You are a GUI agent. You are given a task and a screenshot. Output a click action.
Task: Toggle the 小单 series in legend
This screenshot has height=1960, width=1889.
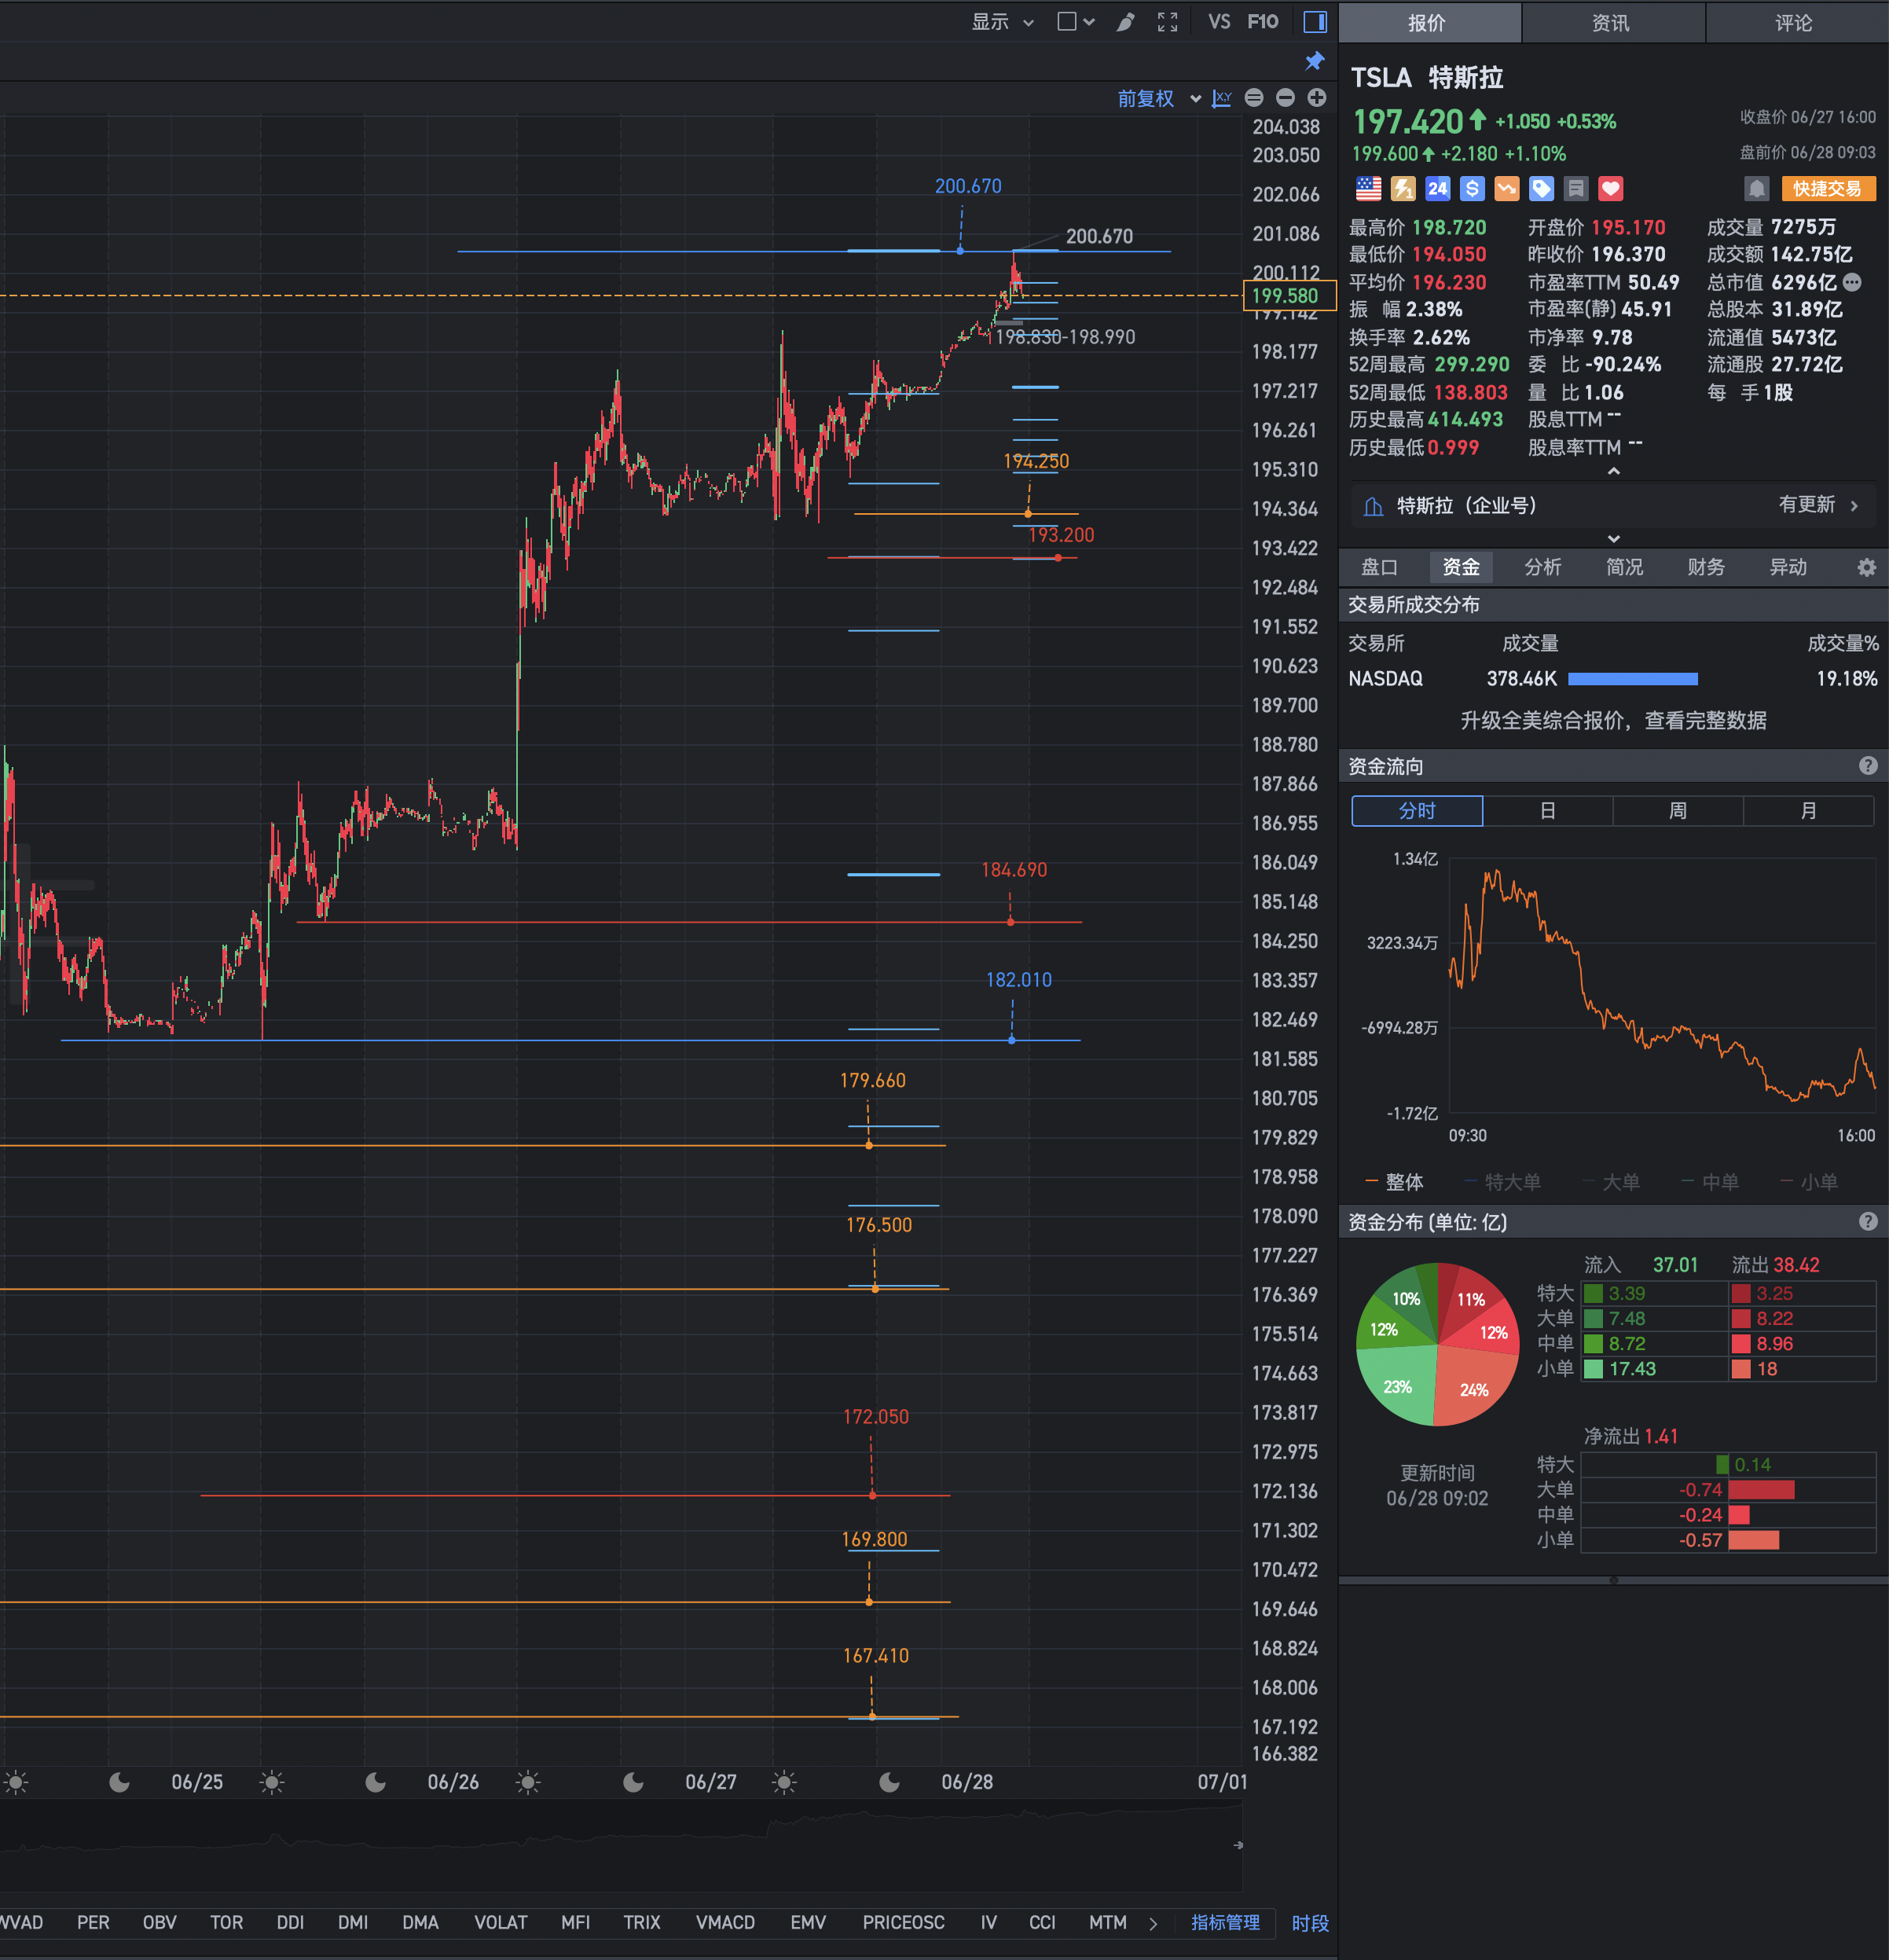click(x=1809, y=1182)
